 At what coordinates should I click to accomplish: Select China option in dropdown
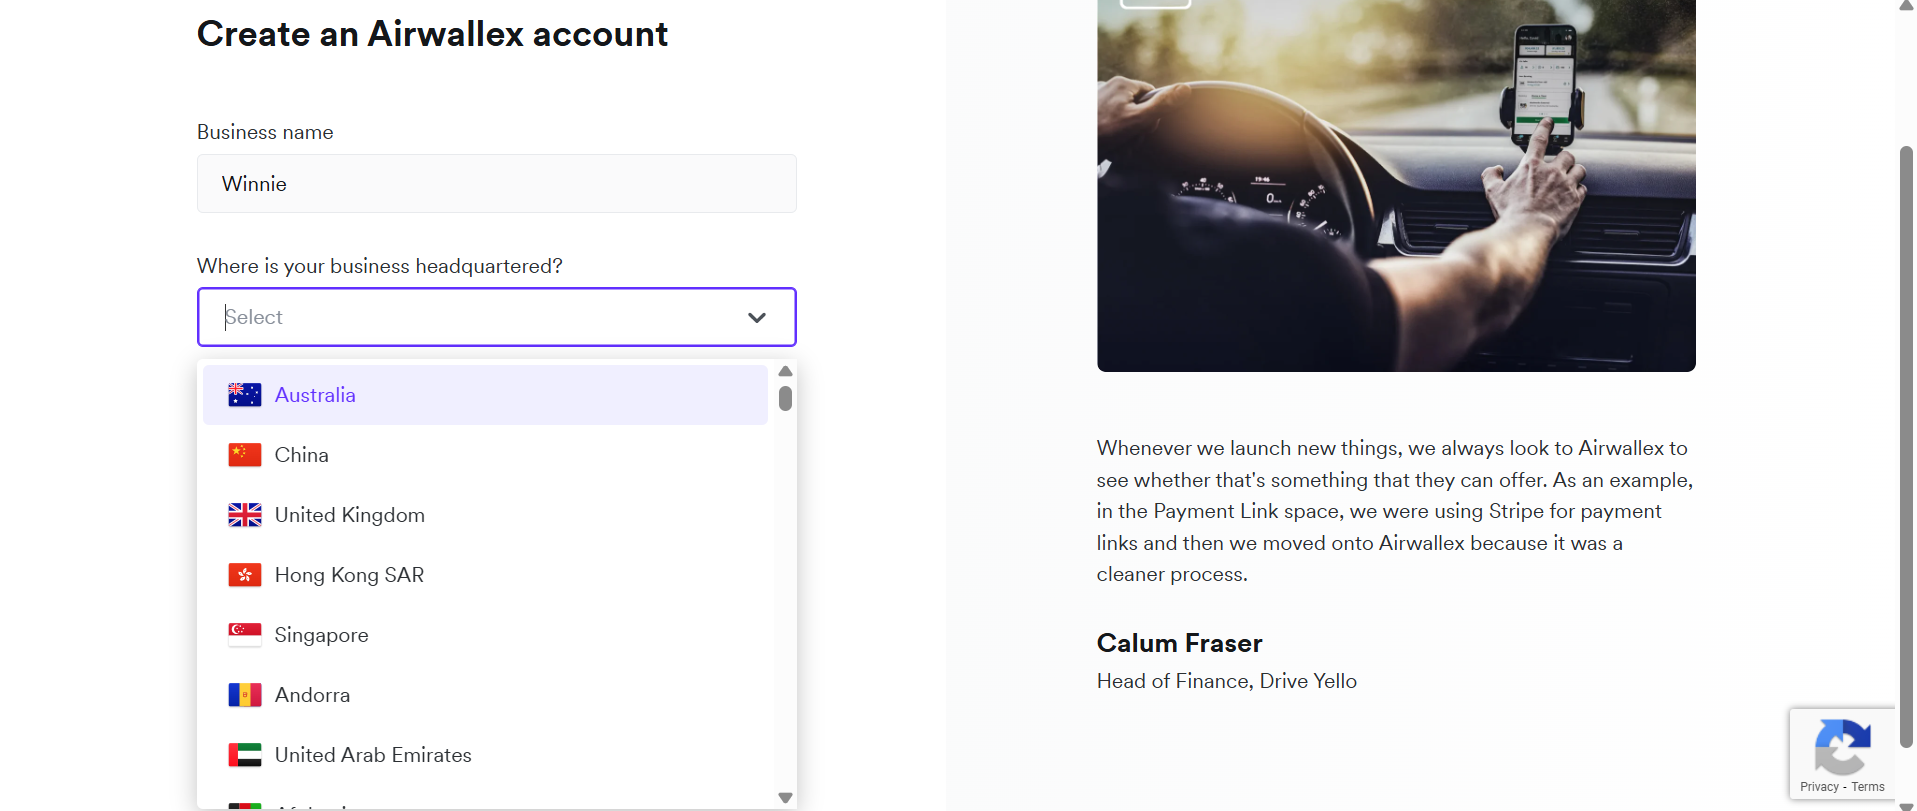click(x=301, y=455)
